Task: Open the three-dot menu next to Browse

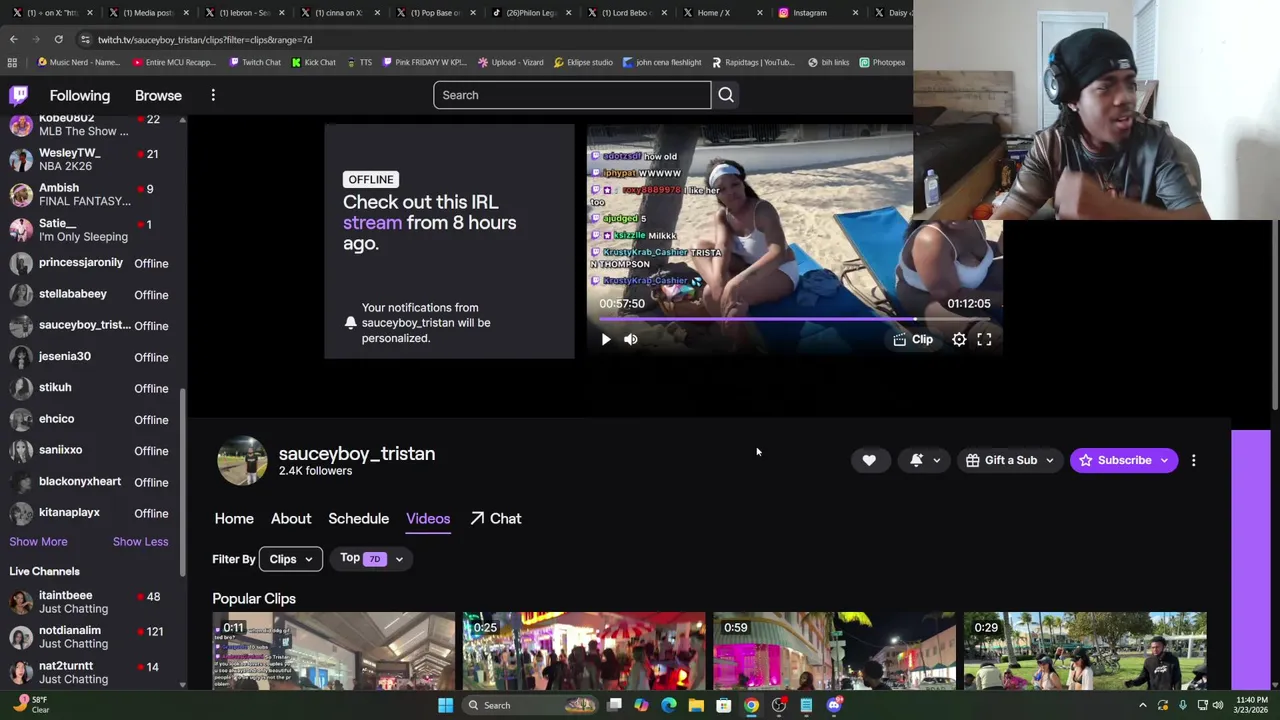Action: coord(213,95)
